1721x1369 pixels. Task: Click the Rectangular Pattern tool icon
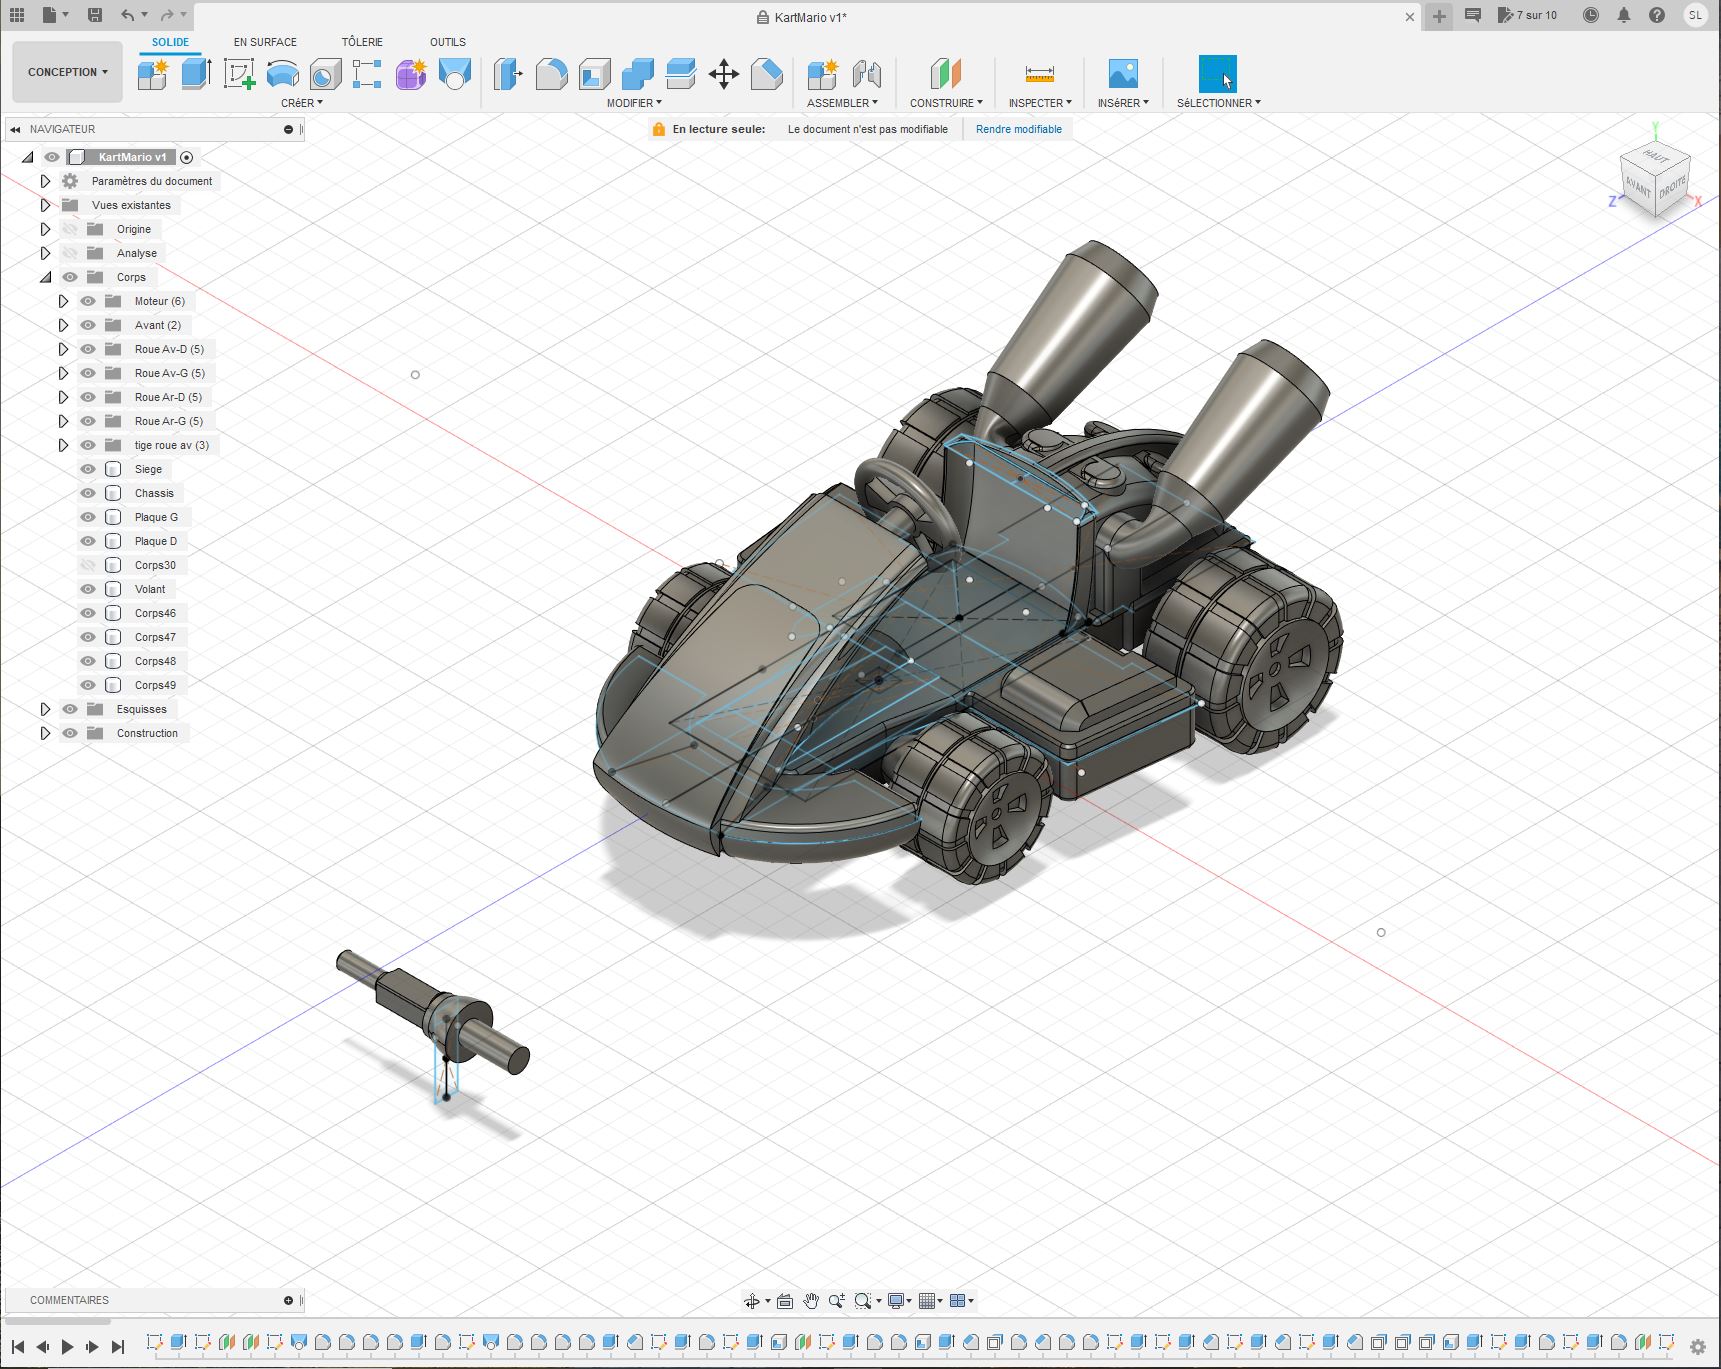[367, 74]
